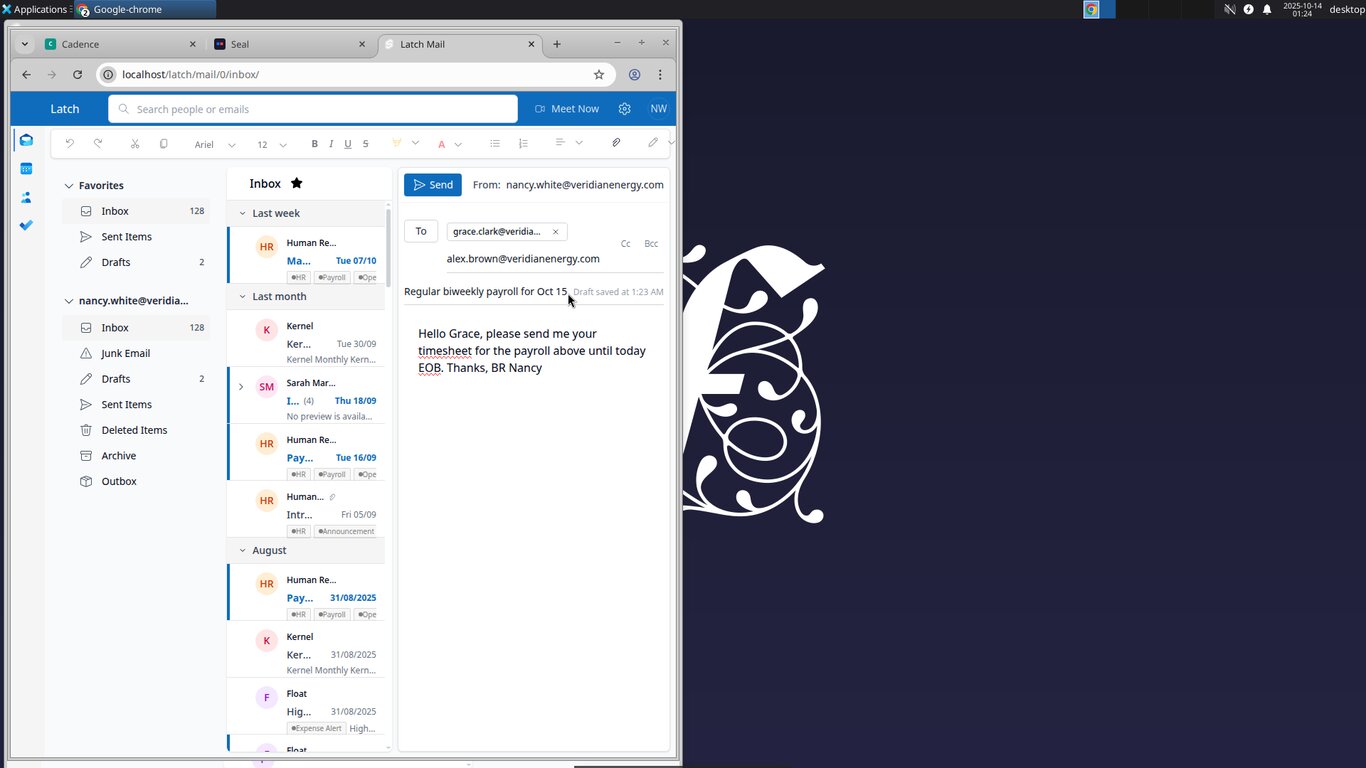Click the cut scissors icon
The width and height of the screenshot is (1366, 768).
[135, 144]
